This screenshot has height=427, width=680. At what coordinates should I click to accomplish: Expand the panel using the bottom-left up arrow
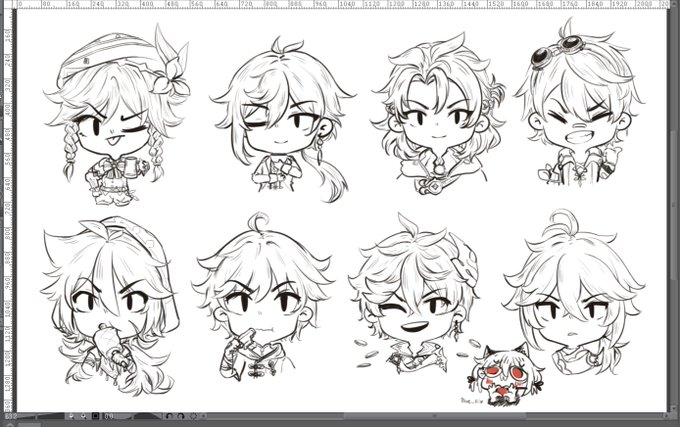tap(10, 424)
